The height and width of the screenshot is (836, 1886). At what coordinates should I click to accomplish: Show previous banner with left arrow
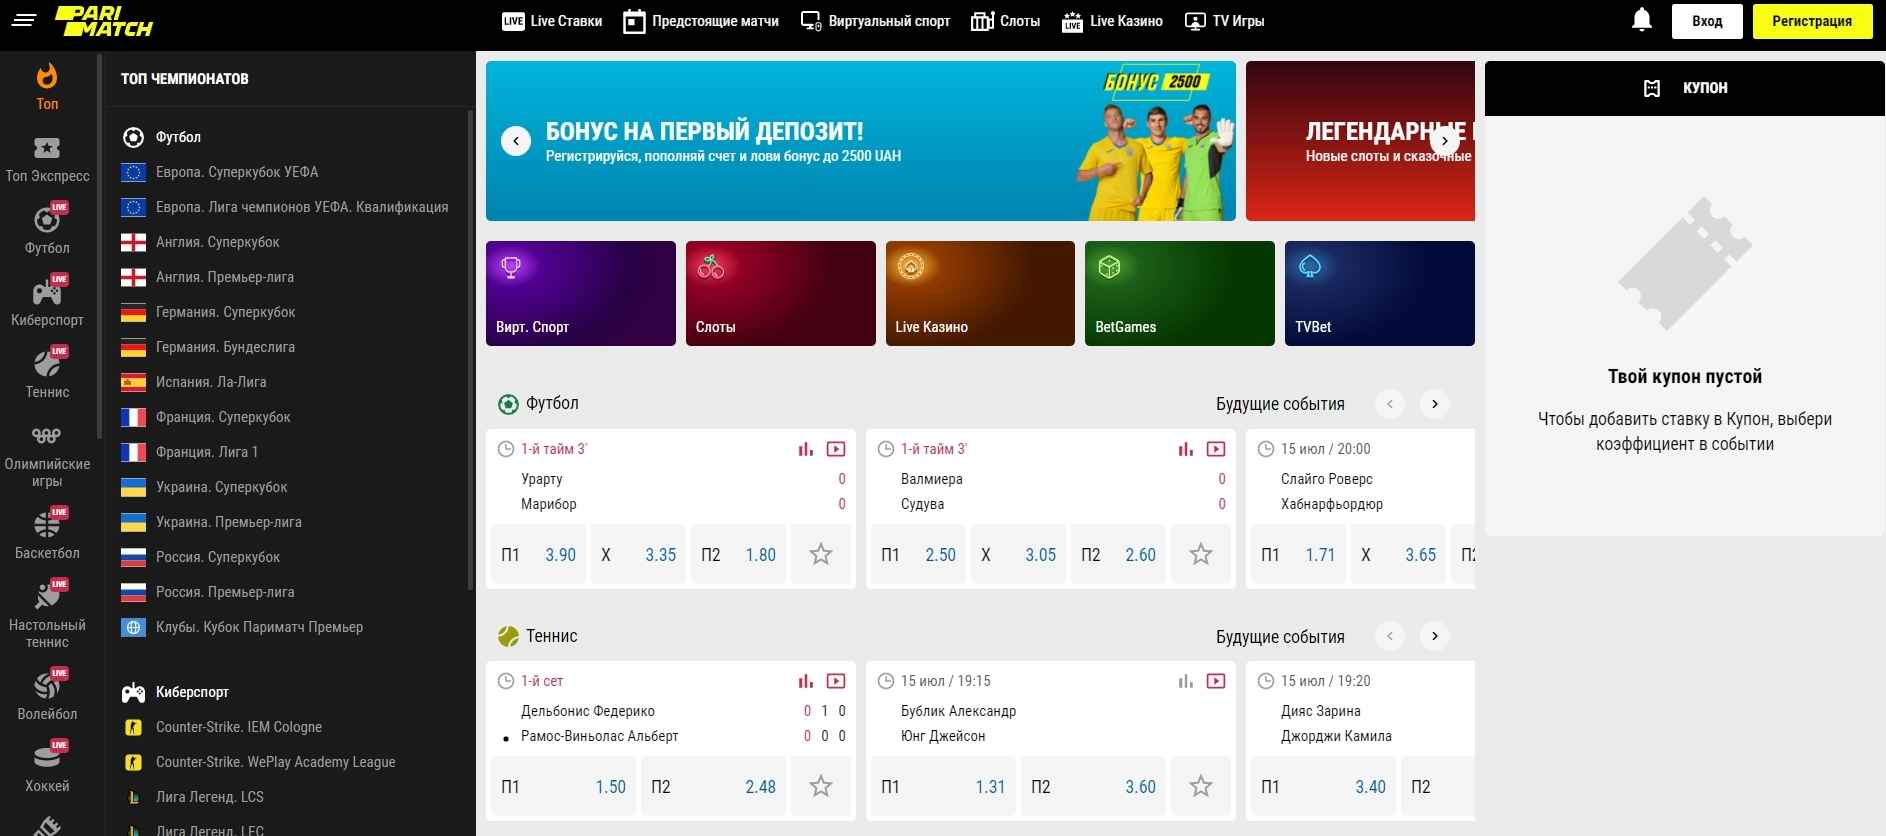click(x=516, y=141)
